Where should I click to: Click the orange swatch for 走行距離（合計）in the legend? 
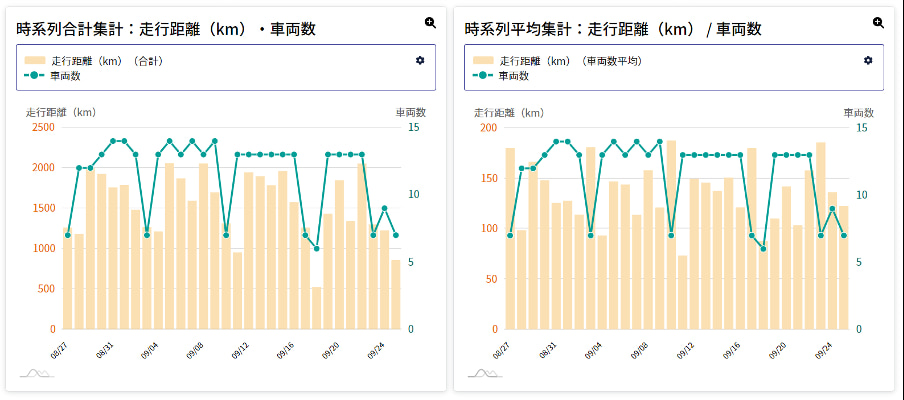(x=35, y=61)
